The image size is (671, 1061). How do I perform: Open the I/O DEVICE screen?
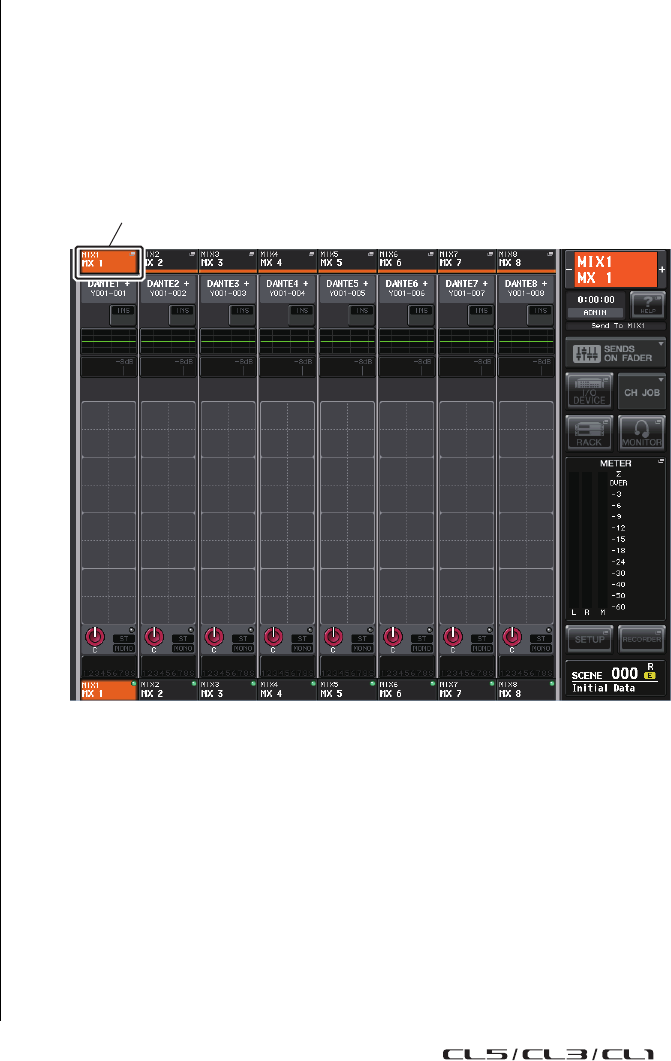point(589,391)
